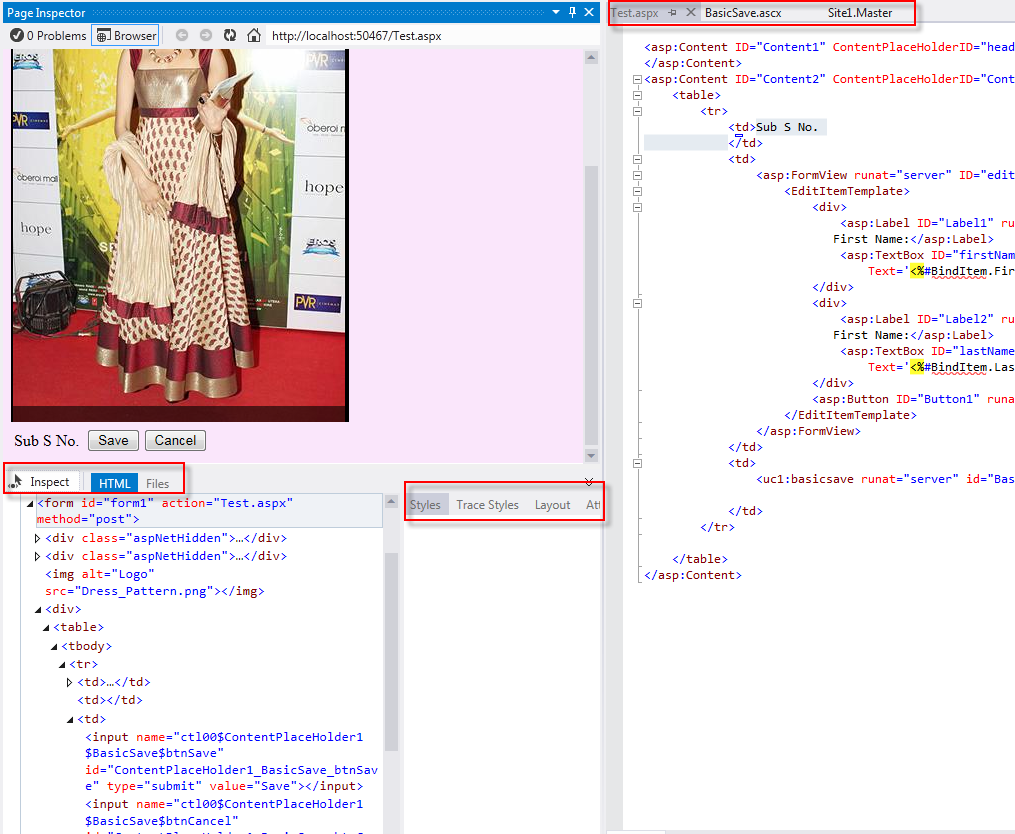The height and width of the screenshot is (834, 1015).
Task: Click the dress photo in preview
Action: pyautogui.click(x=179, y=235)
